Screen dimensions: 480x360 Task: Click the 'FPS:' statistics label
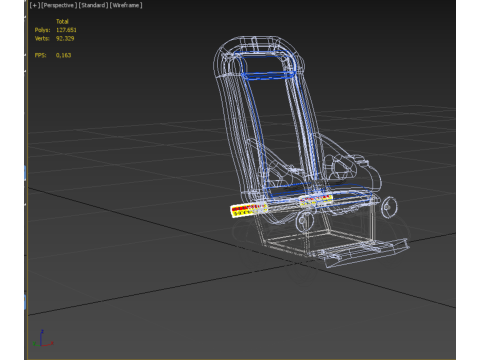pos(40,55)
